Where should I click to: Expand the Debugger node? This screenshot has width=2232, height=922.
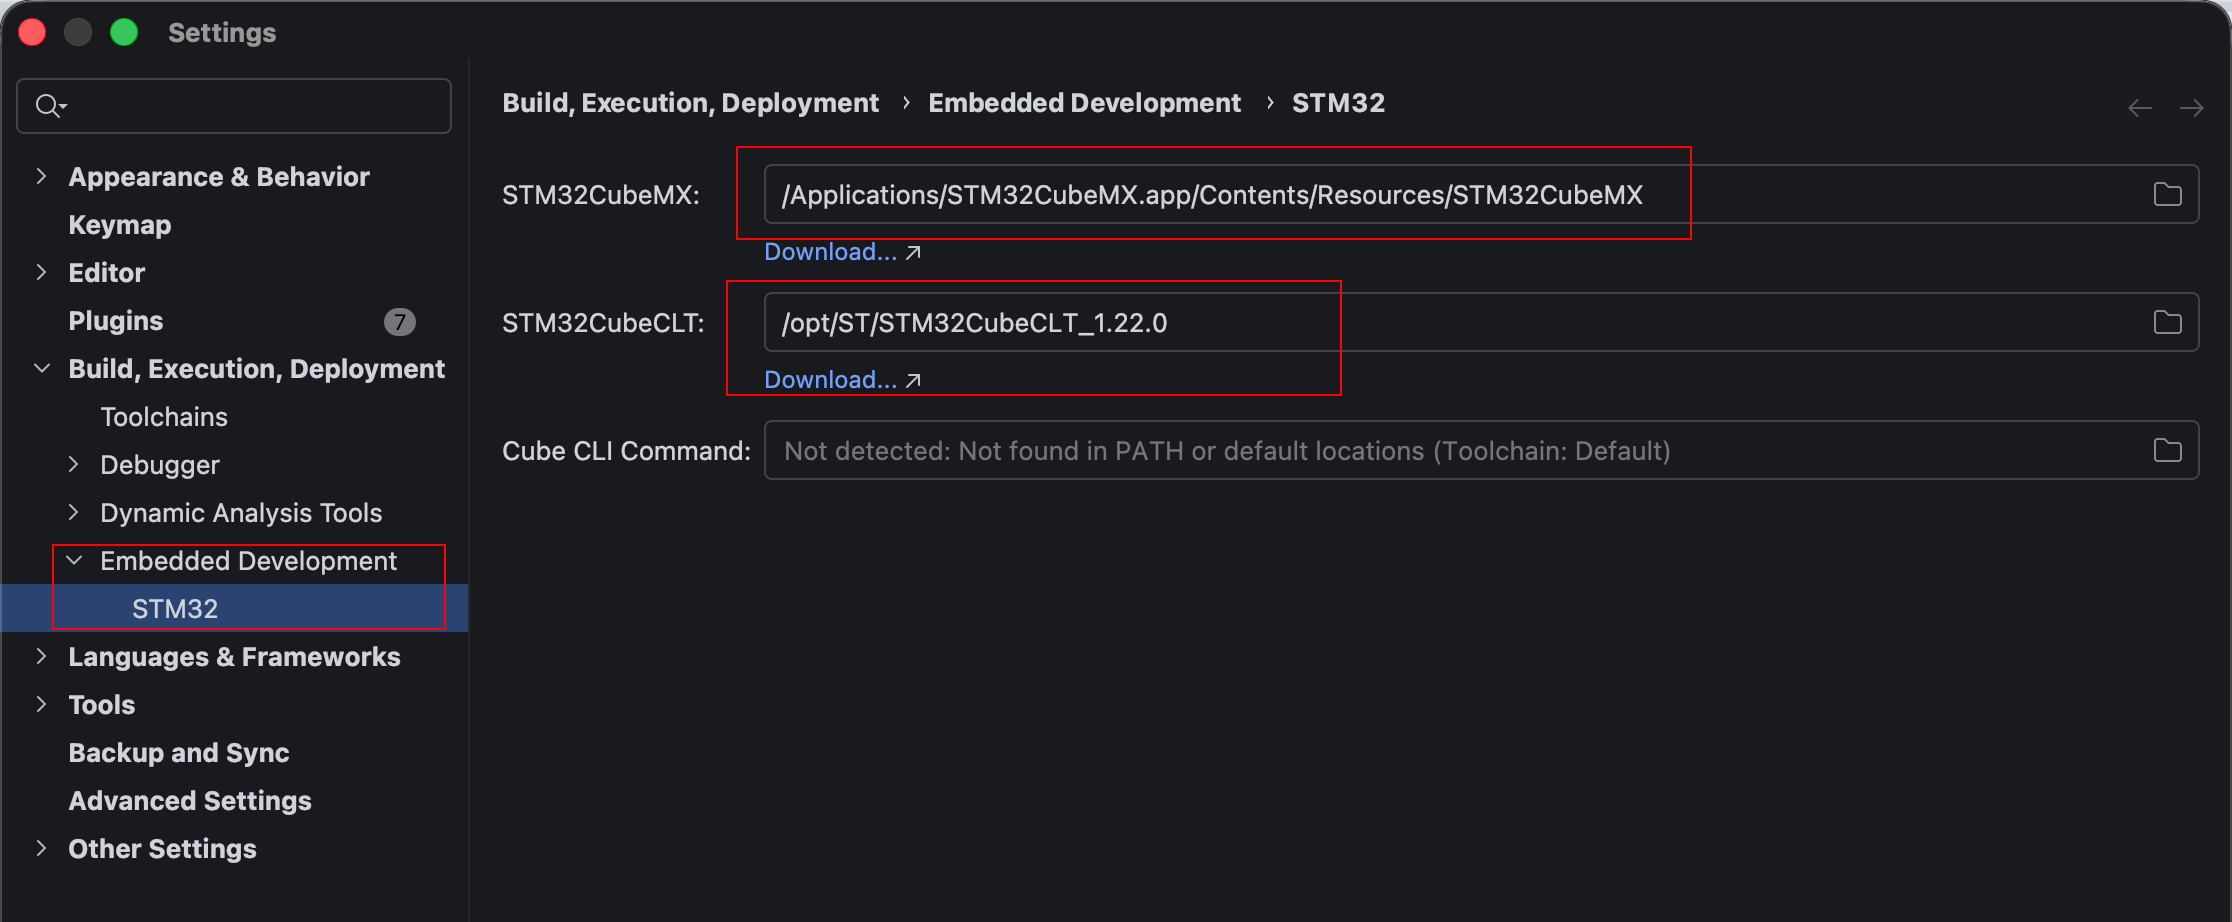coord(73,464)
